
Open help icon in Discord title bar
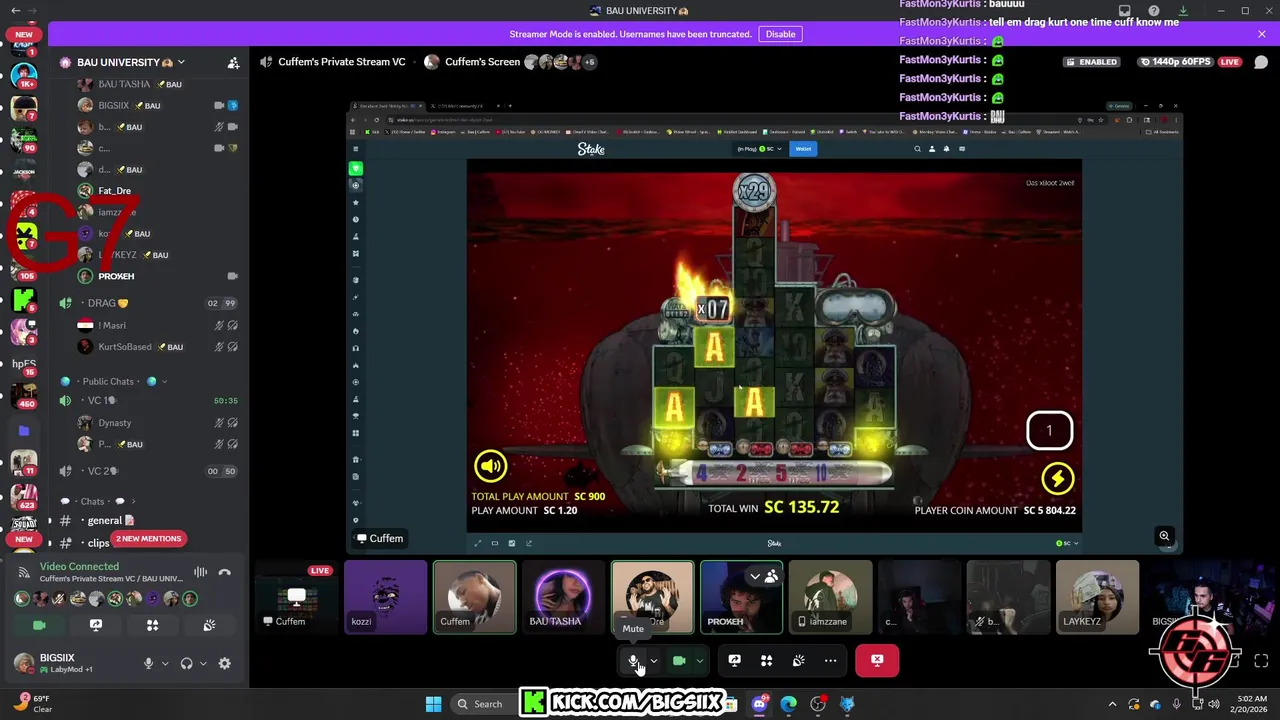1154,11
